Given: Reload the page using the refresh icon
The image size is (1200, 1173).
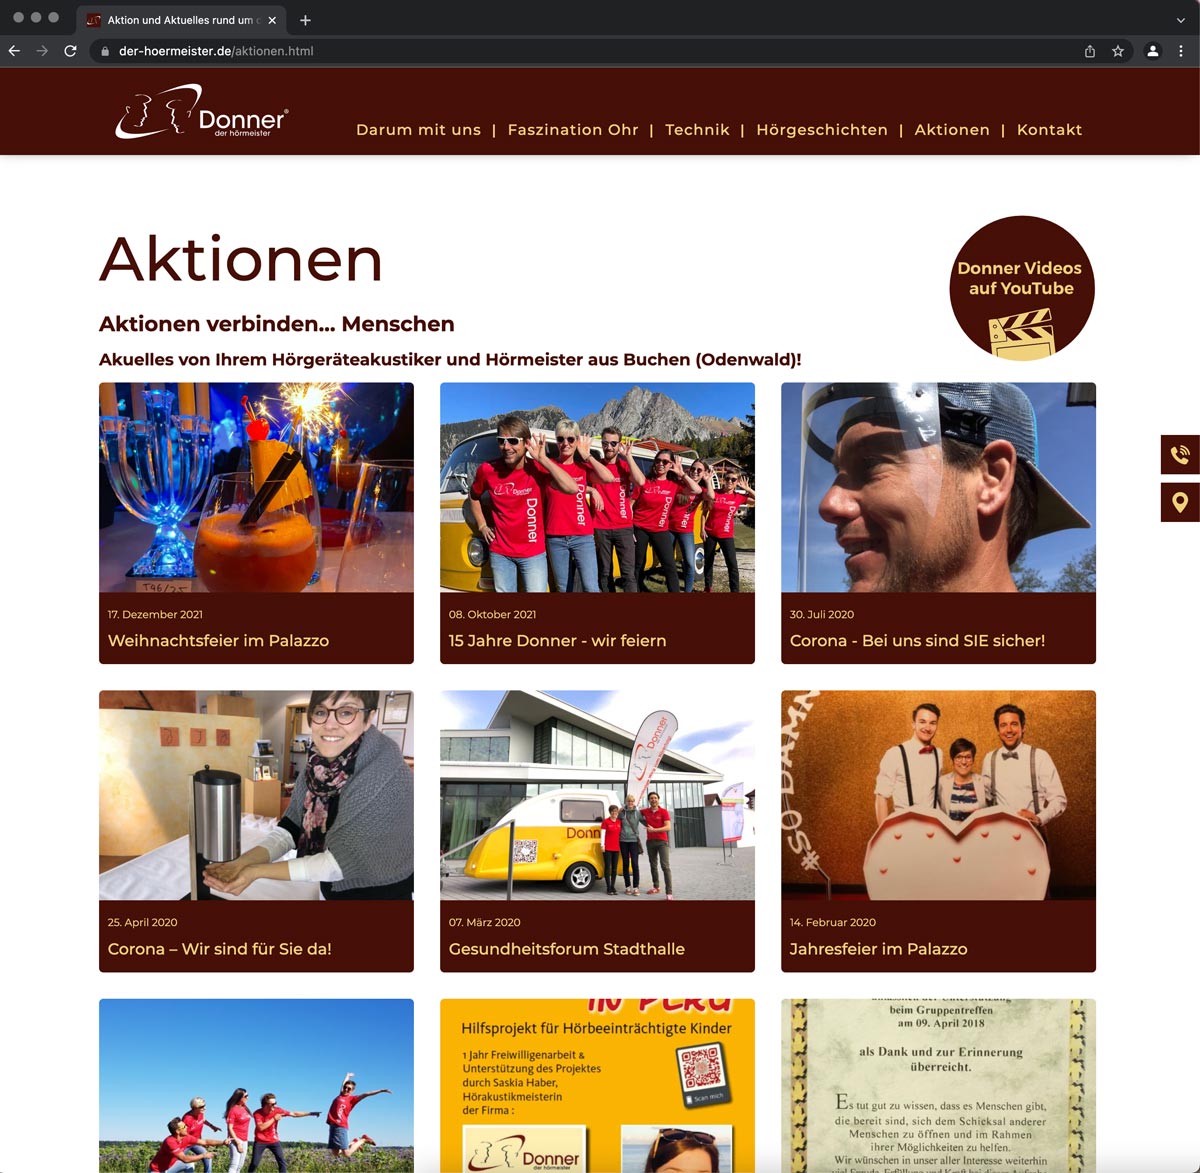Looking at the screenshot, I should click(70, 51).
